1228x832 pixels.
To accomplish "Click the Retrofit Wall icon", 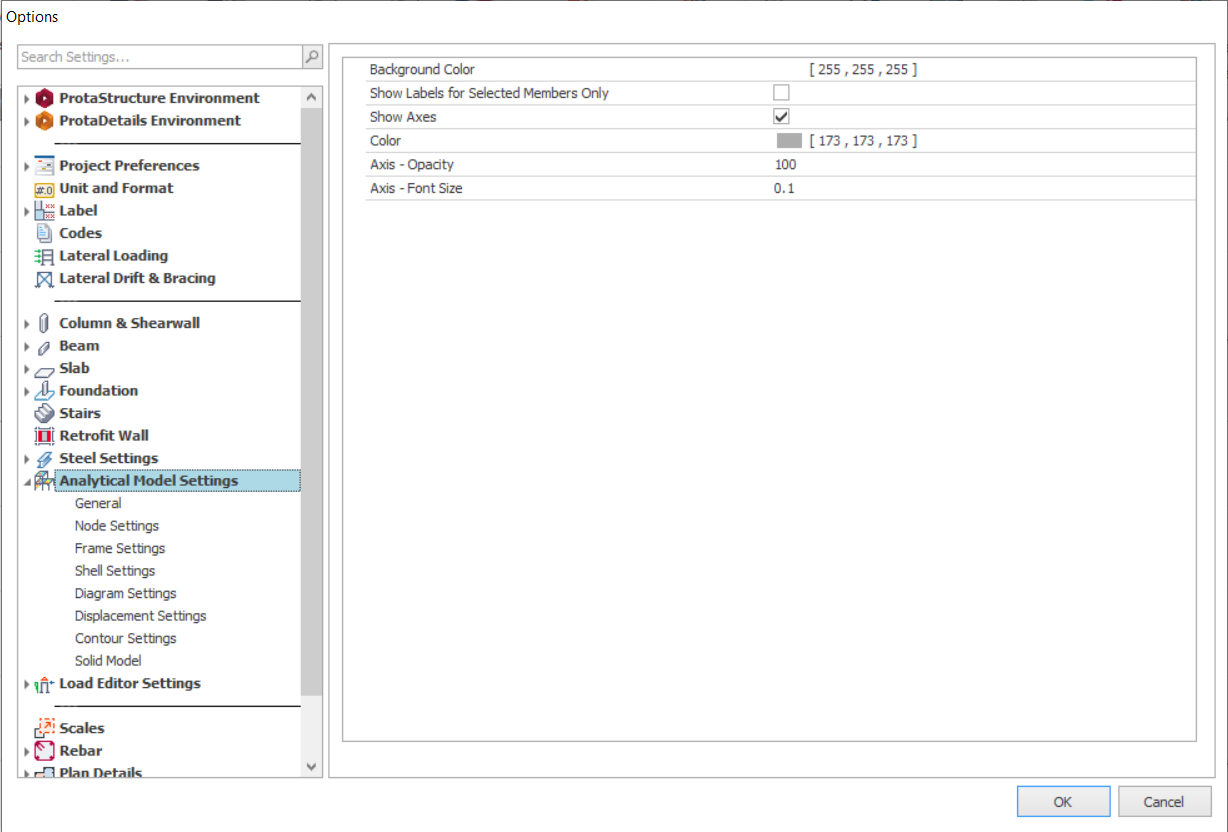I will [x=44, y=436].
